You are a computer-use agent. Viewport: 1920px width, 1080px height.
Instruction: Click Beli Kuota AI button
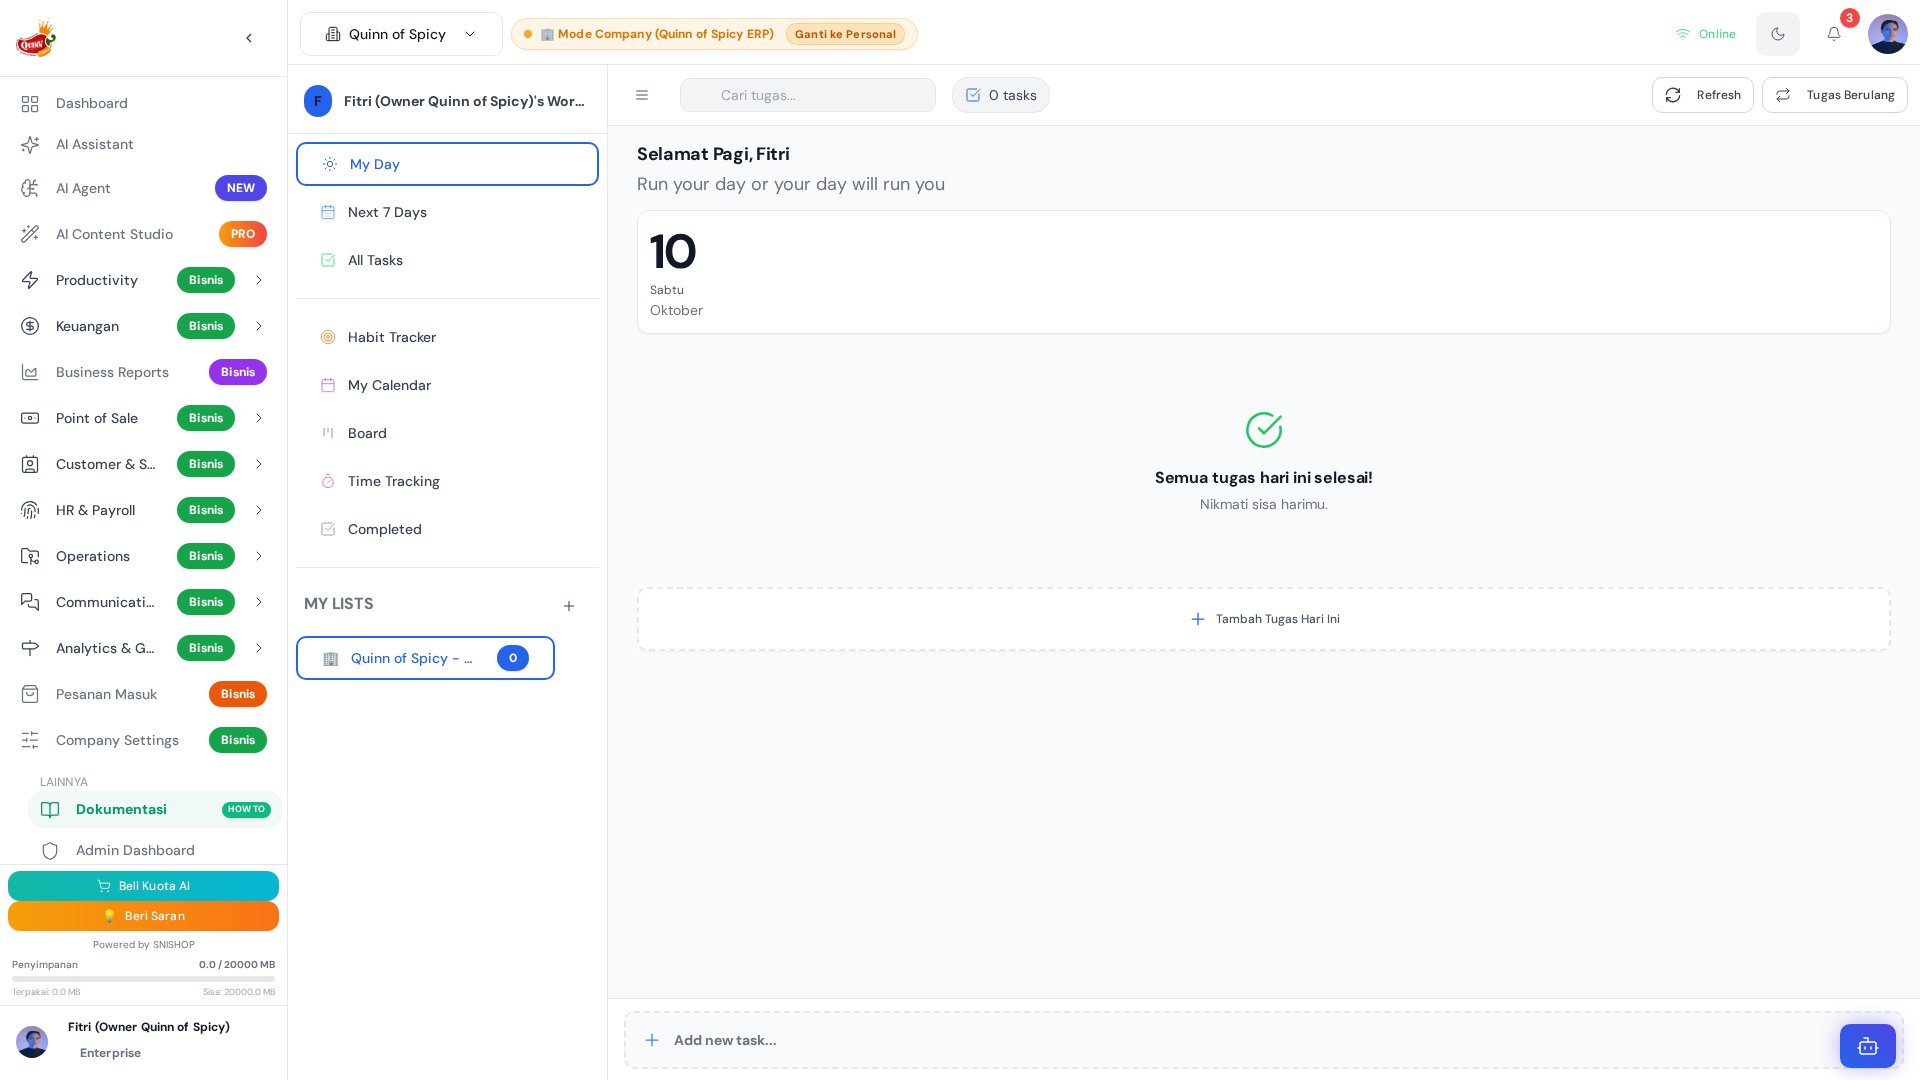coord(143,886)
